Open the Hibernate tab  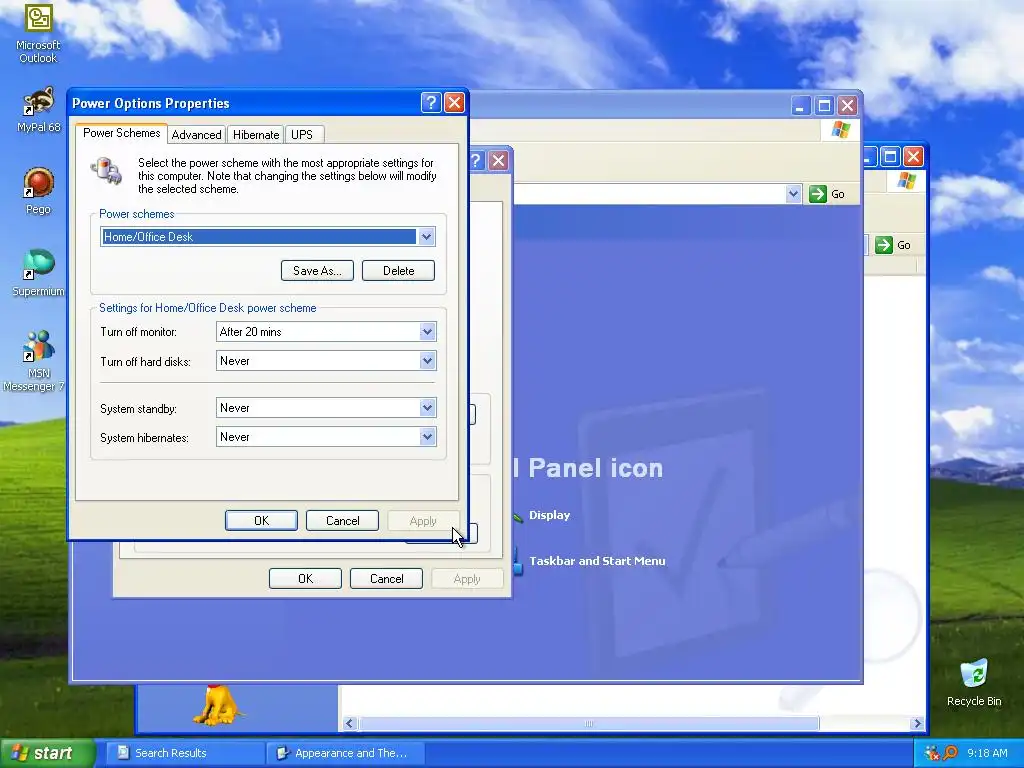click(256, 135)
